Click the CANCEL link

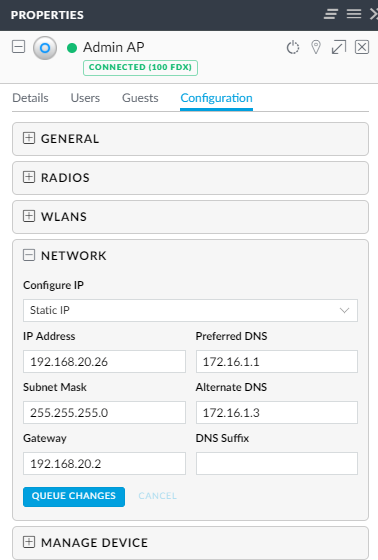[x=158, y=496]
